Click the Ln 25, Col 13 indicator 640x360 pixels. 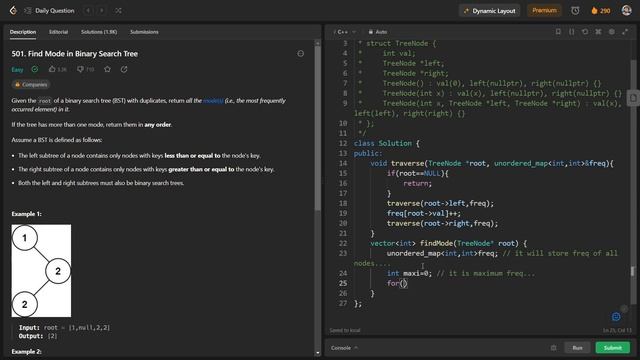tap(617, 330)
